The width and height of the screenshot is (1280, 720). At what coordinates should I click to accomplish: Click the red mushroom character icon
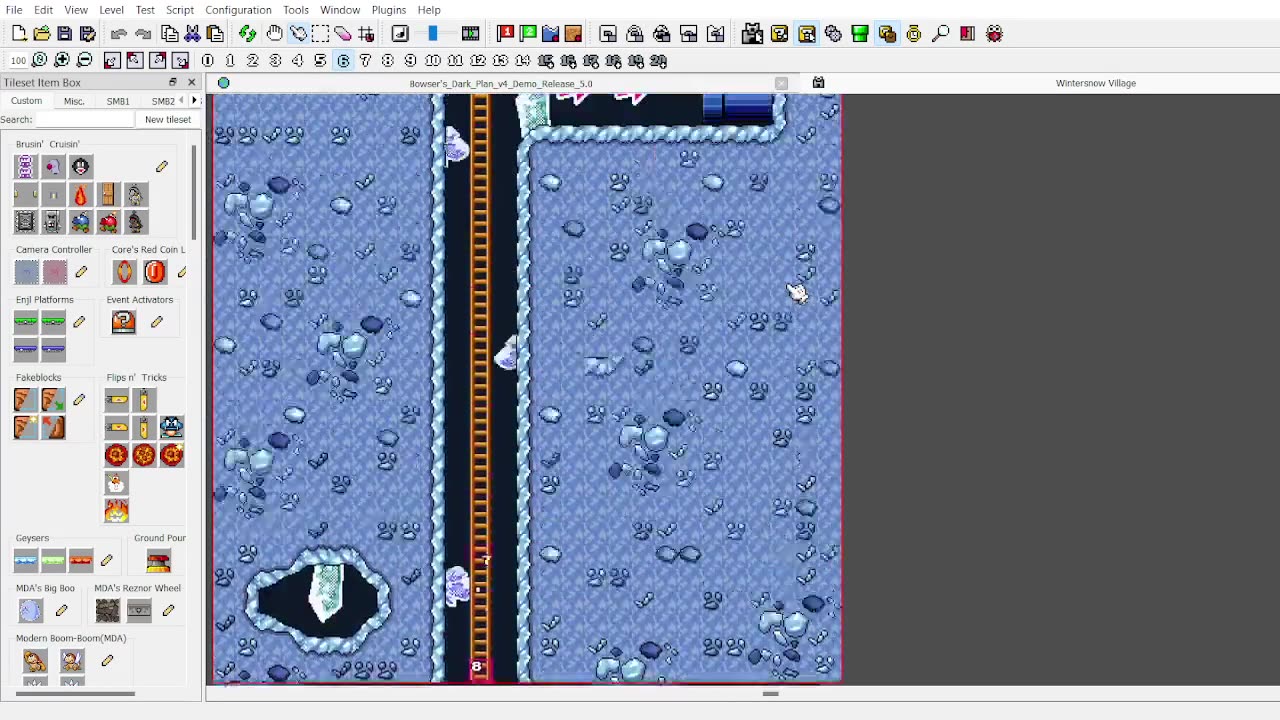(994, 34)
